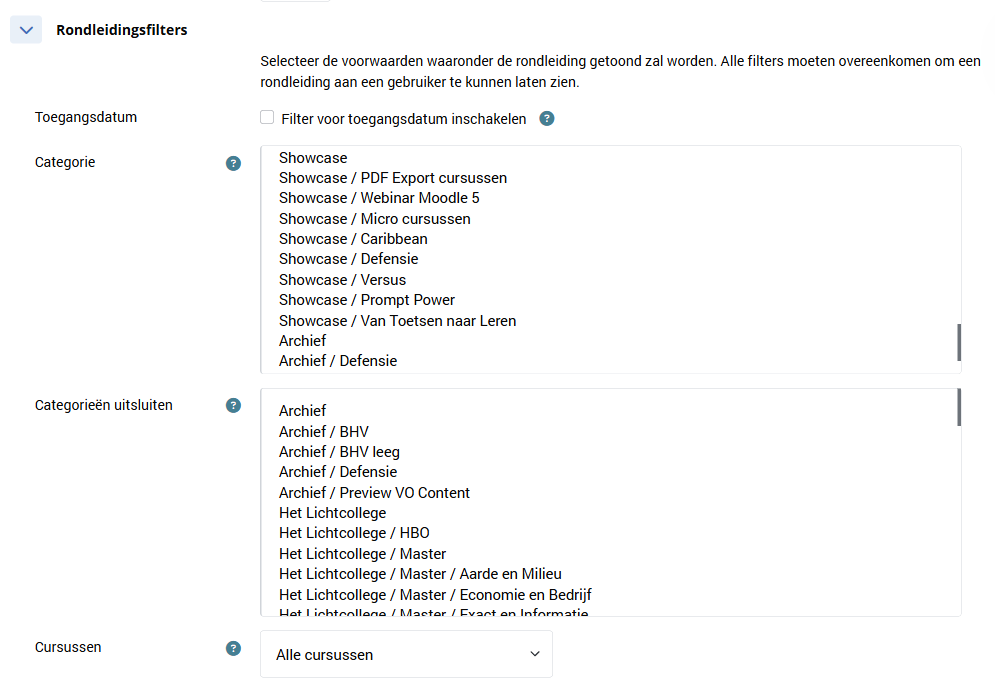Exclude Het Lichtcollege / HBO category
The image size is (995, 683).
pyautogui.click(x=354, y=533)
